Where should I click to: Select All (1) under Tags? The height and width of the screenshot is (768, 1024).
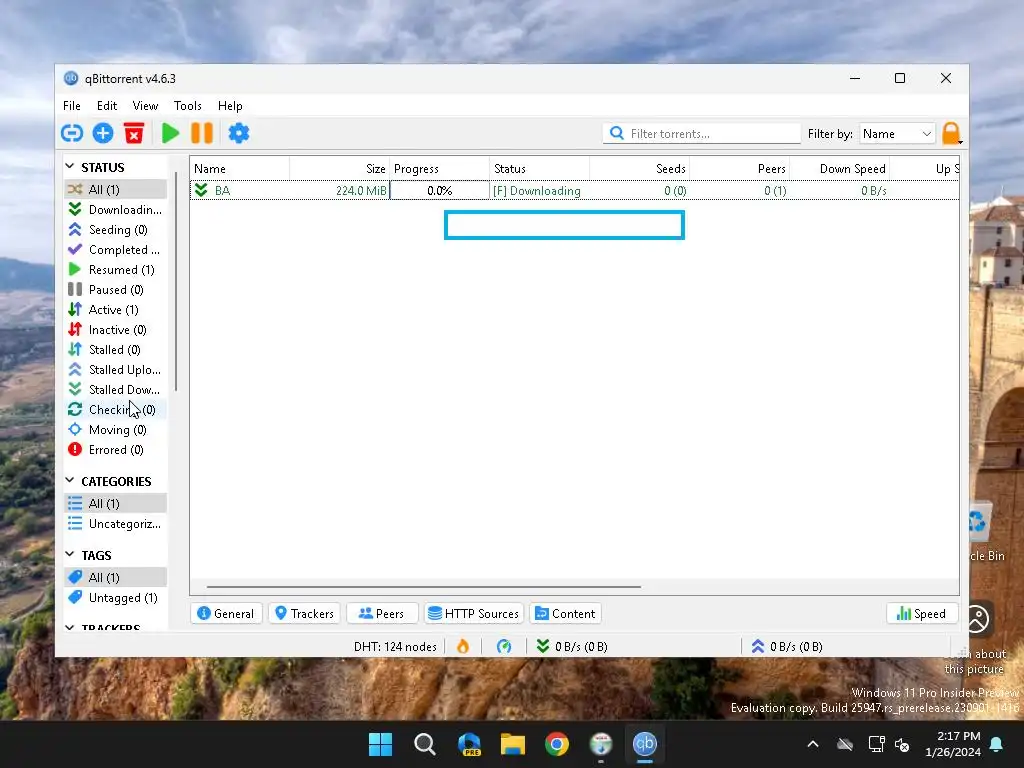pos(116,577)
